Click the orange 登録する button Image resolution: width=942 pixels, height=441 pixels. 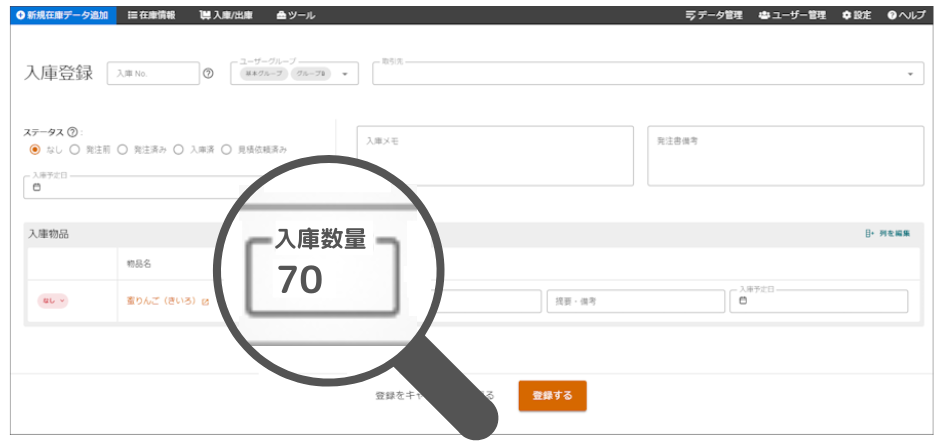point(552,396)
